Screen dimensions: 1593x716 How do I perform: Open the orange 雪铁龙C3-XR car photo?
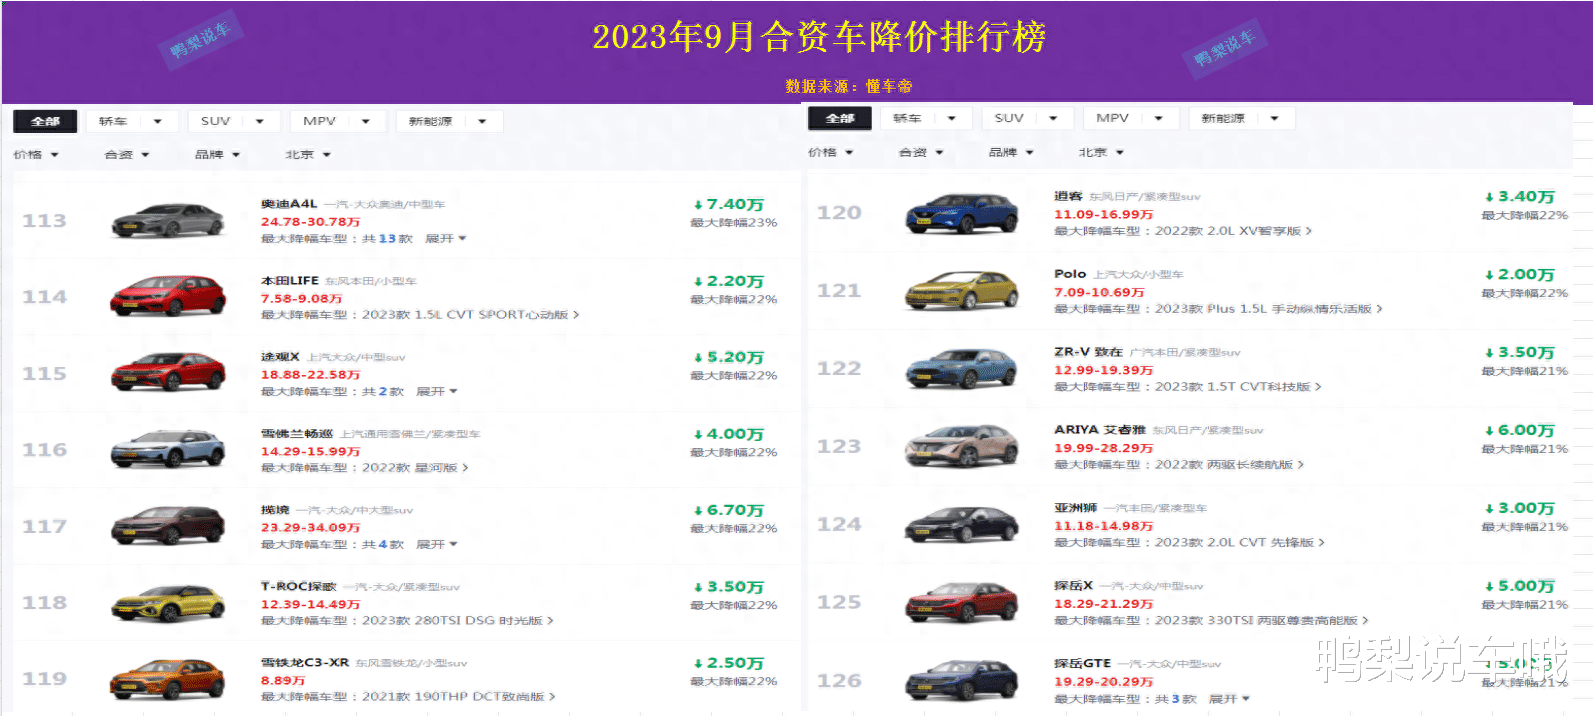coord(168,679)
